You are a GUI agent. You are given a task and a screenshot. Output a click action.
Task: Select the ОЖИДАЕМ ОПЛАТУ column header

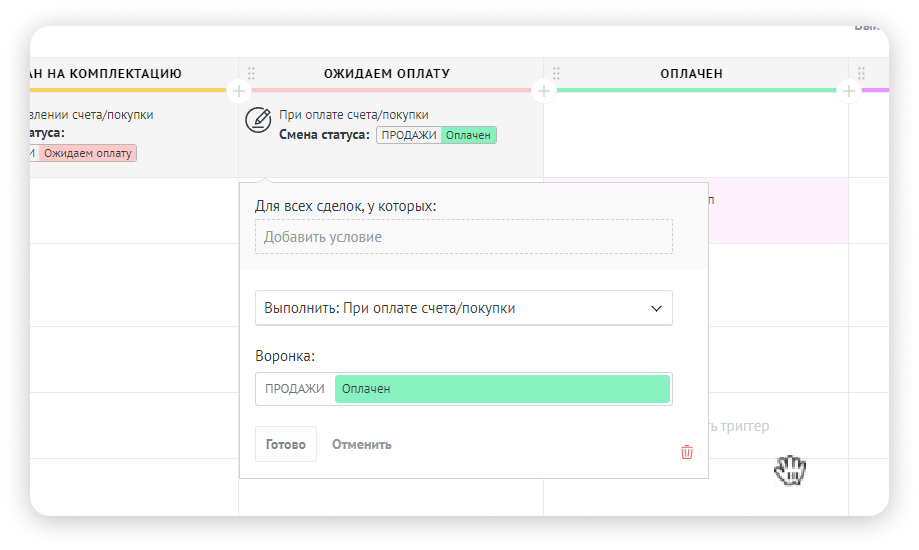(x=386, y=74)
